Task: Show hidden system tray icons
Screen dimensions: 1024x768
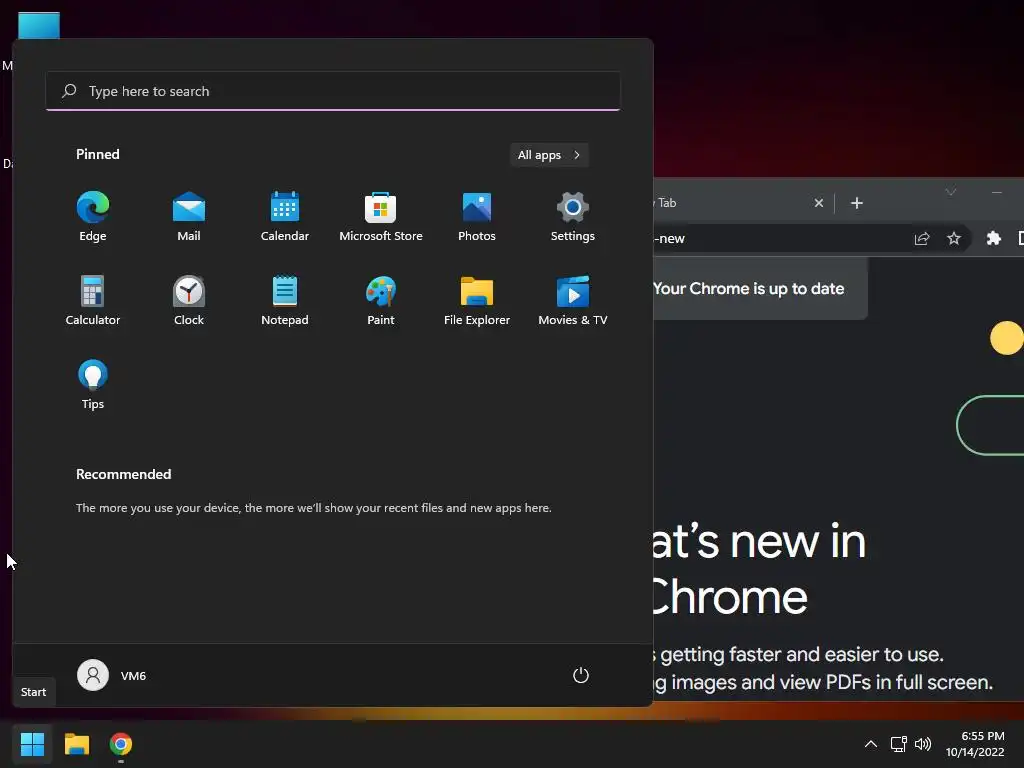Action: point(871,744)
